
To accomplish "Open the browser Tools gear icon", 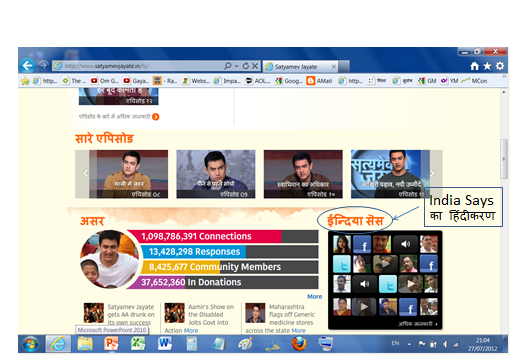I will pyautogui.click(x=500, y=66).
